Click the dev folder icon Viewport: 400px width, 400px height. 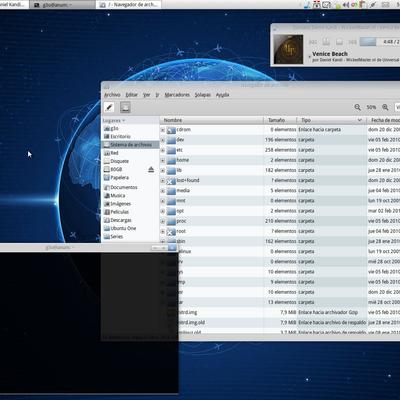pyautogui.click(x=171, y=140)
